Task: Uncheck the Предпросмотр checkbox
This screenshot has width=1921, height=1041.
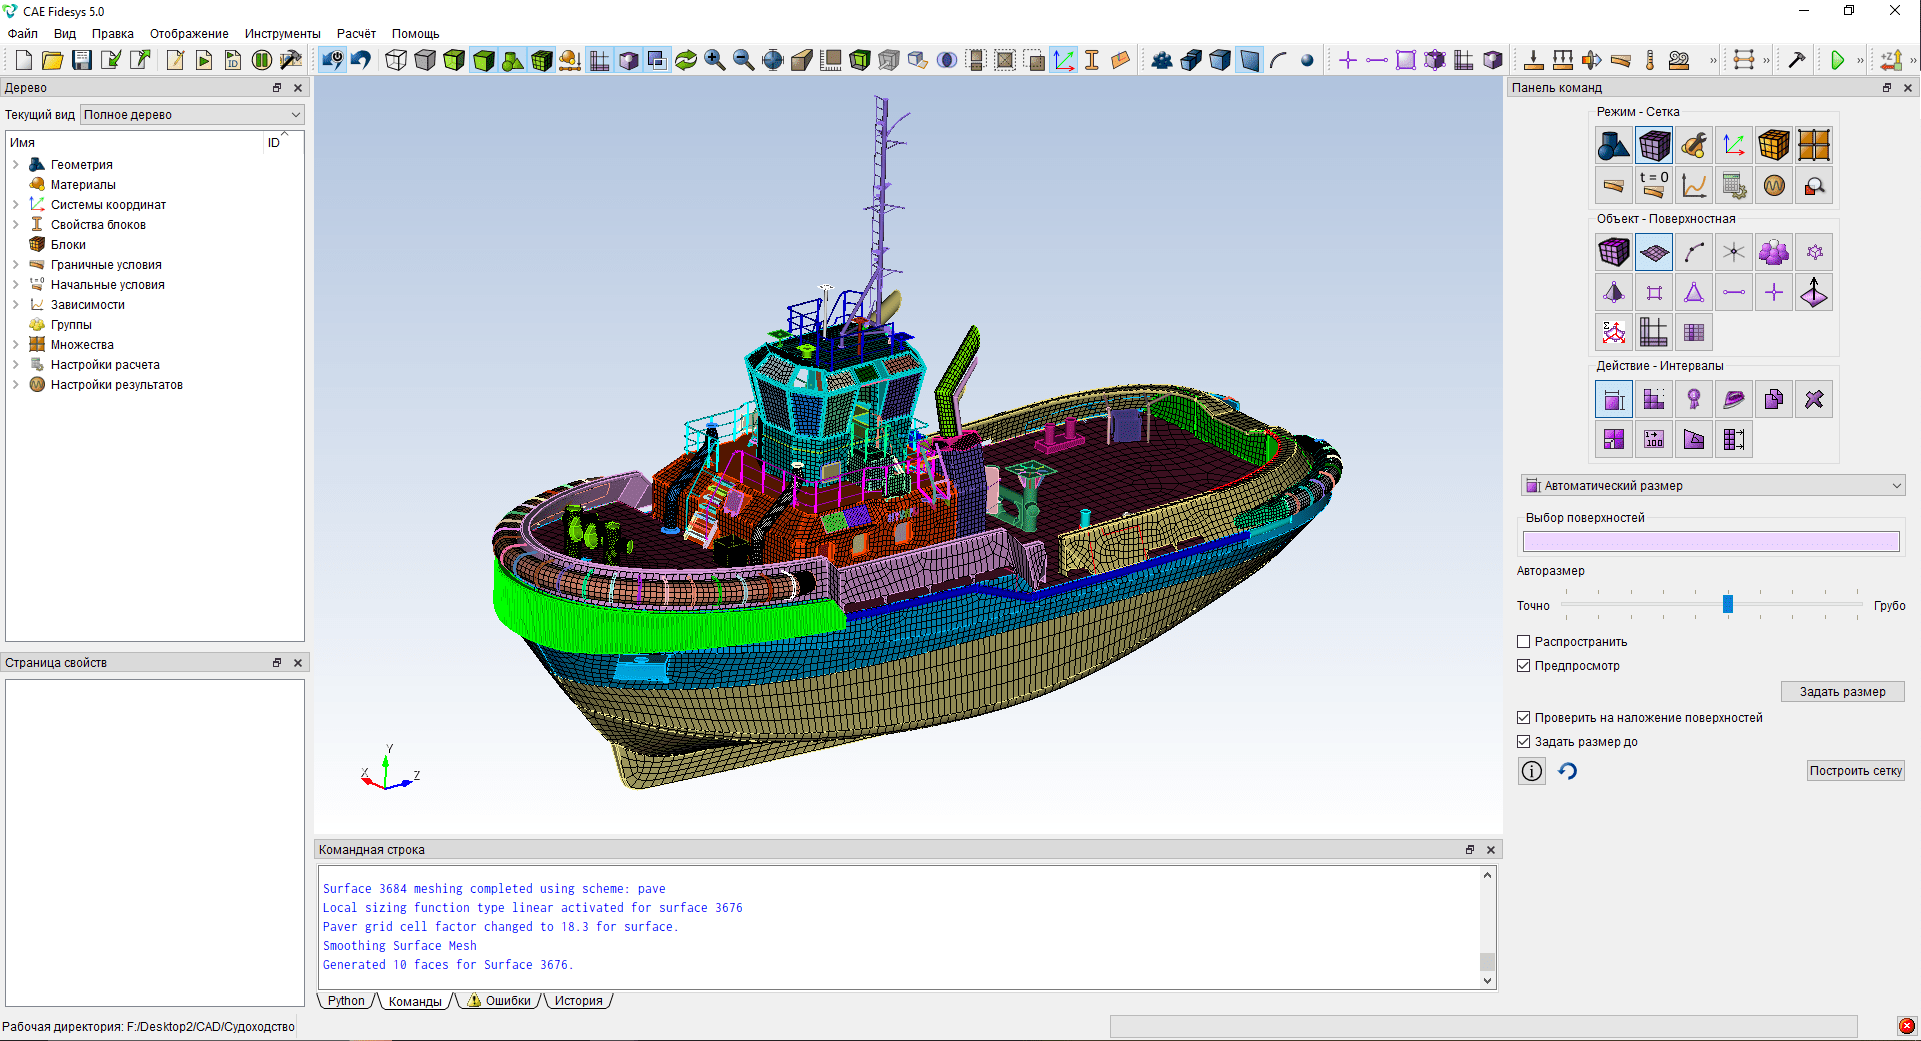Action: [1524, 666]
